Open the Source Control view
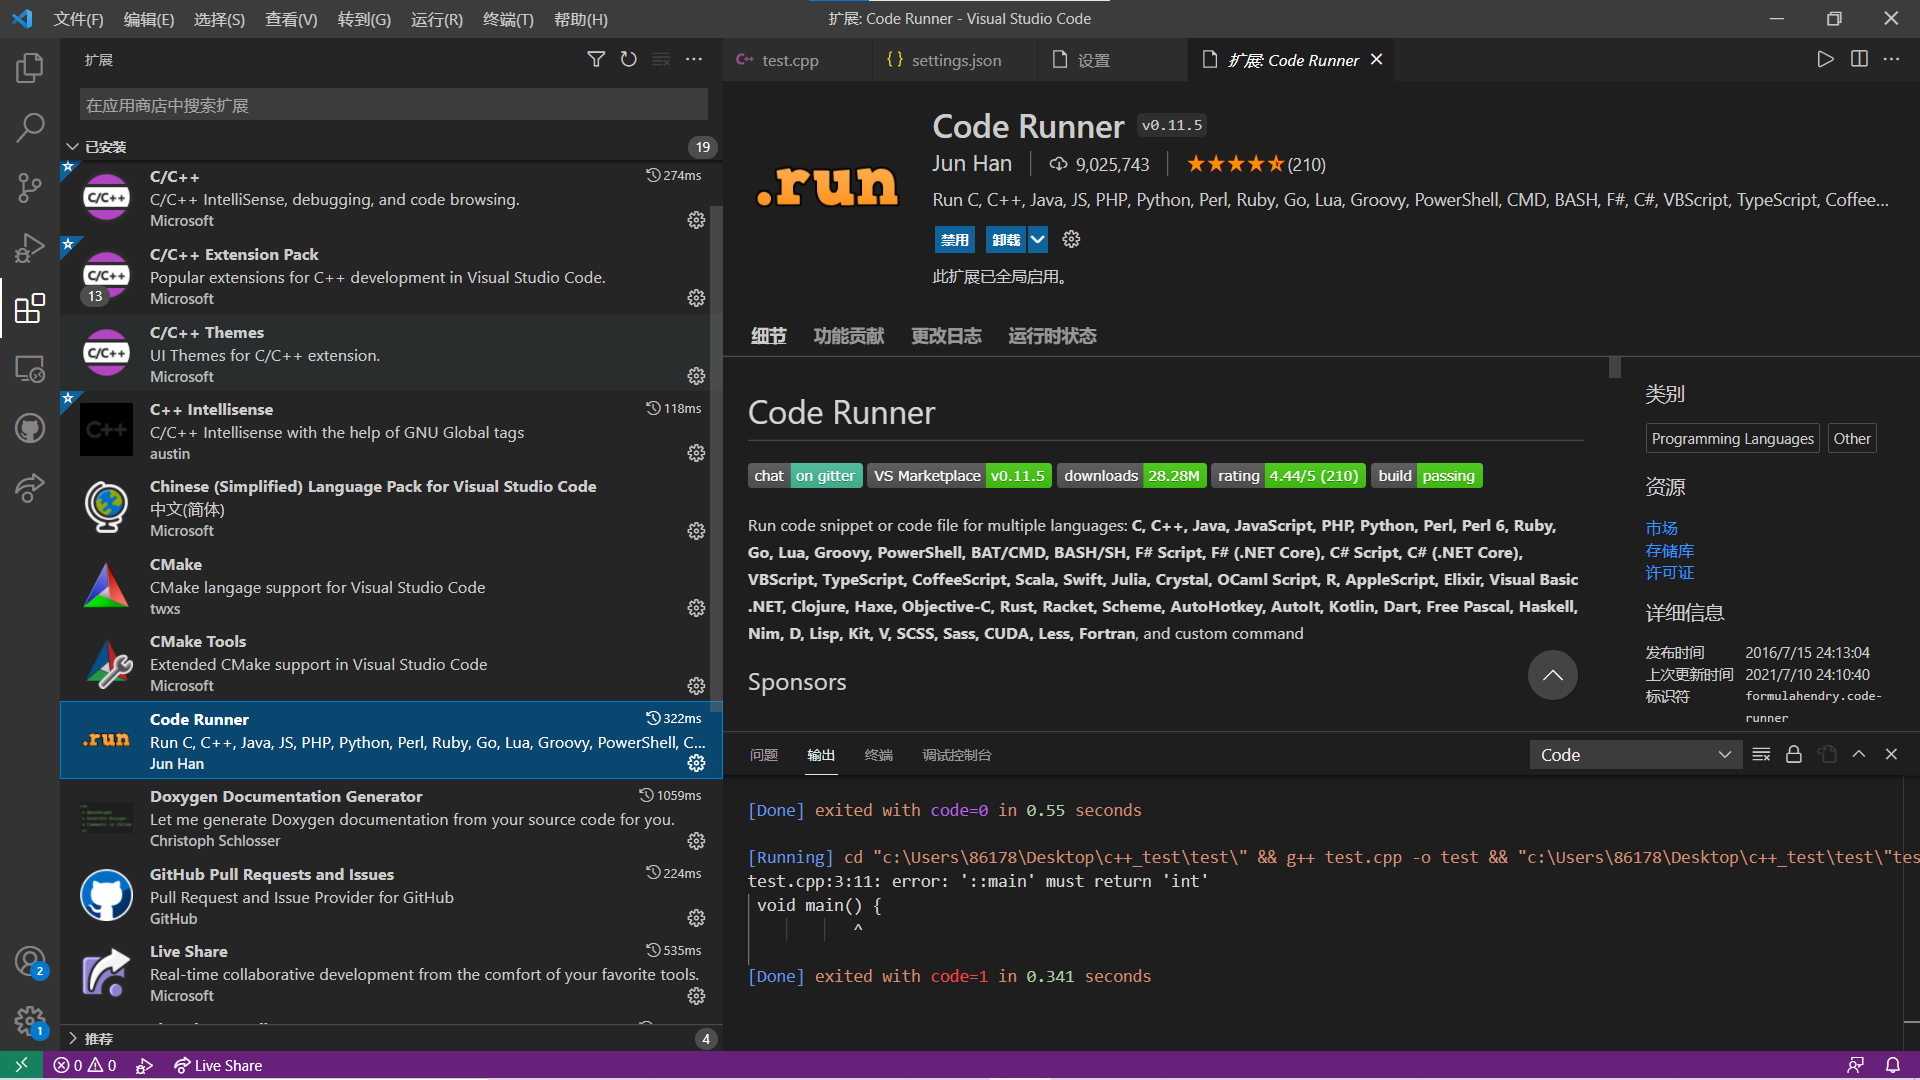Viewport: 1920px width, 1080px height. [x=30, y=188]
